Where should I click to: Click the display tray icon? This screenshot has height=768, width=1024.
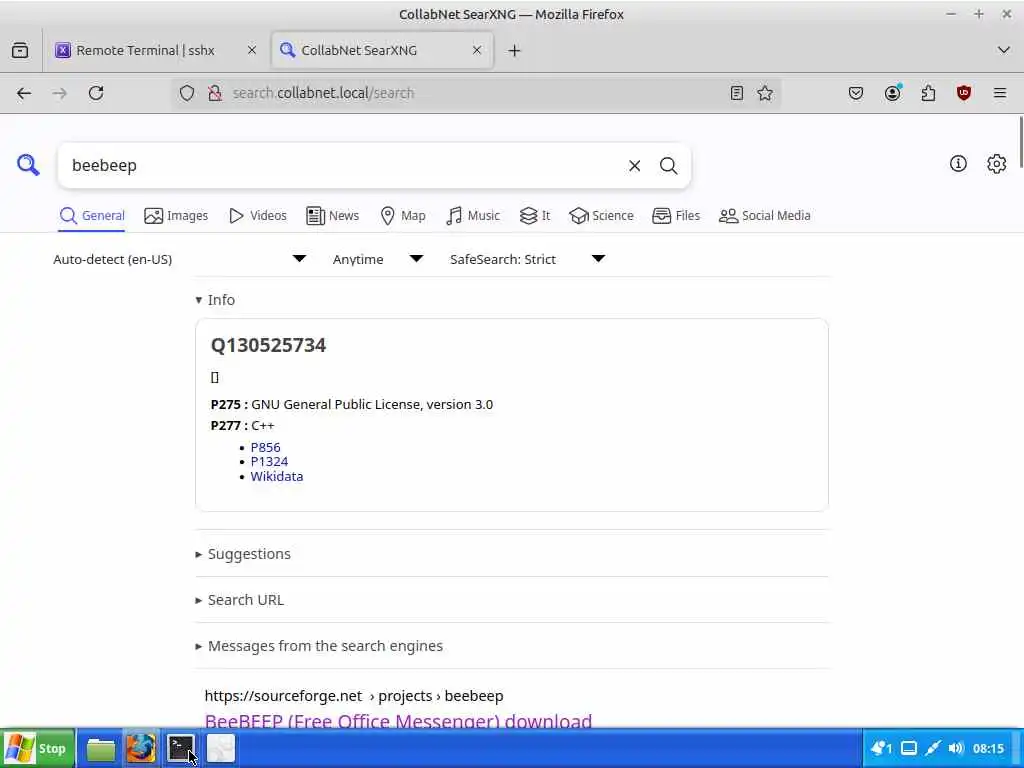pos(909,748)
